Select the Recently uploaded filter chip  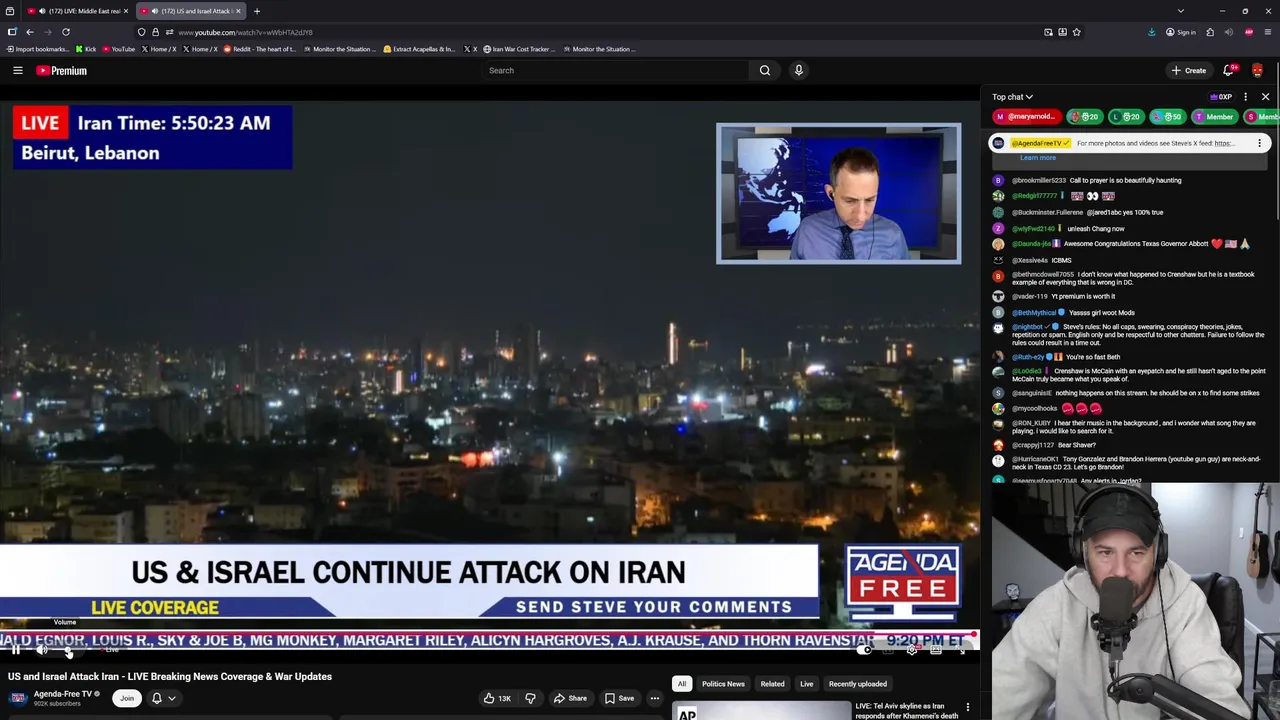(857, 684)
